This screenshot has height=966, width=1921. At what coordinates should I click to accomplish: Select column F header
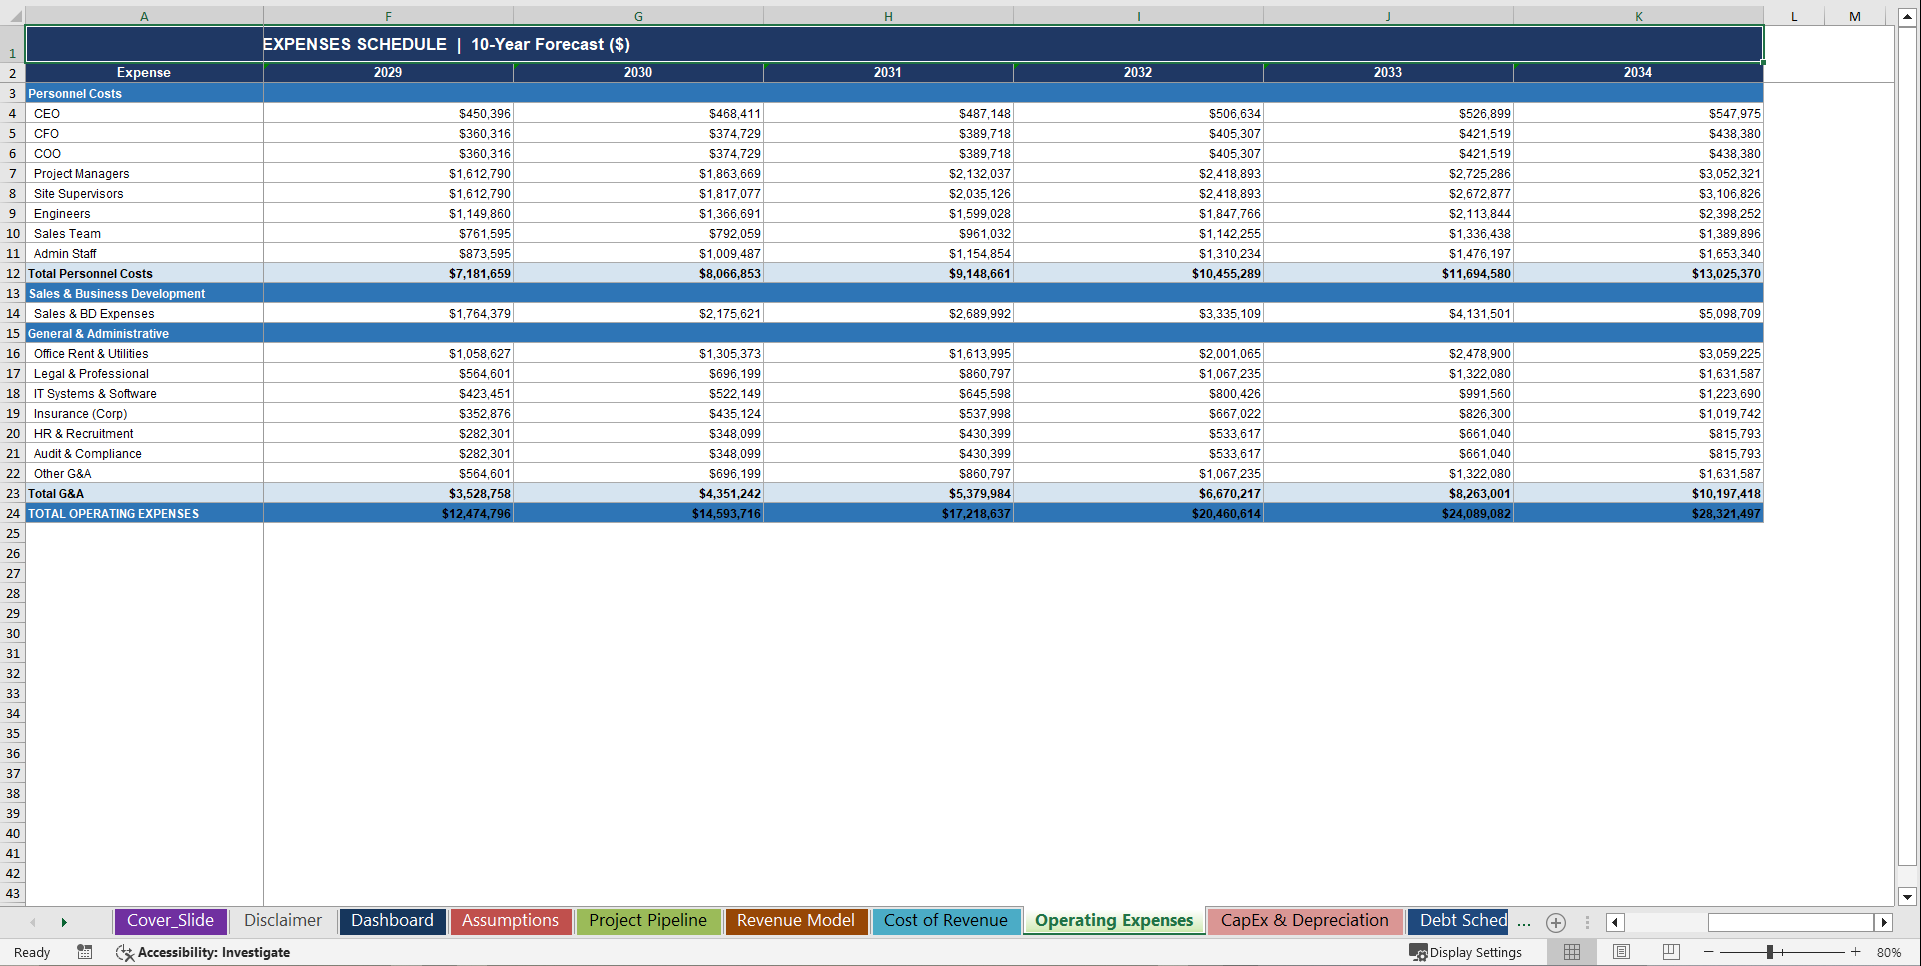point(387,16)
